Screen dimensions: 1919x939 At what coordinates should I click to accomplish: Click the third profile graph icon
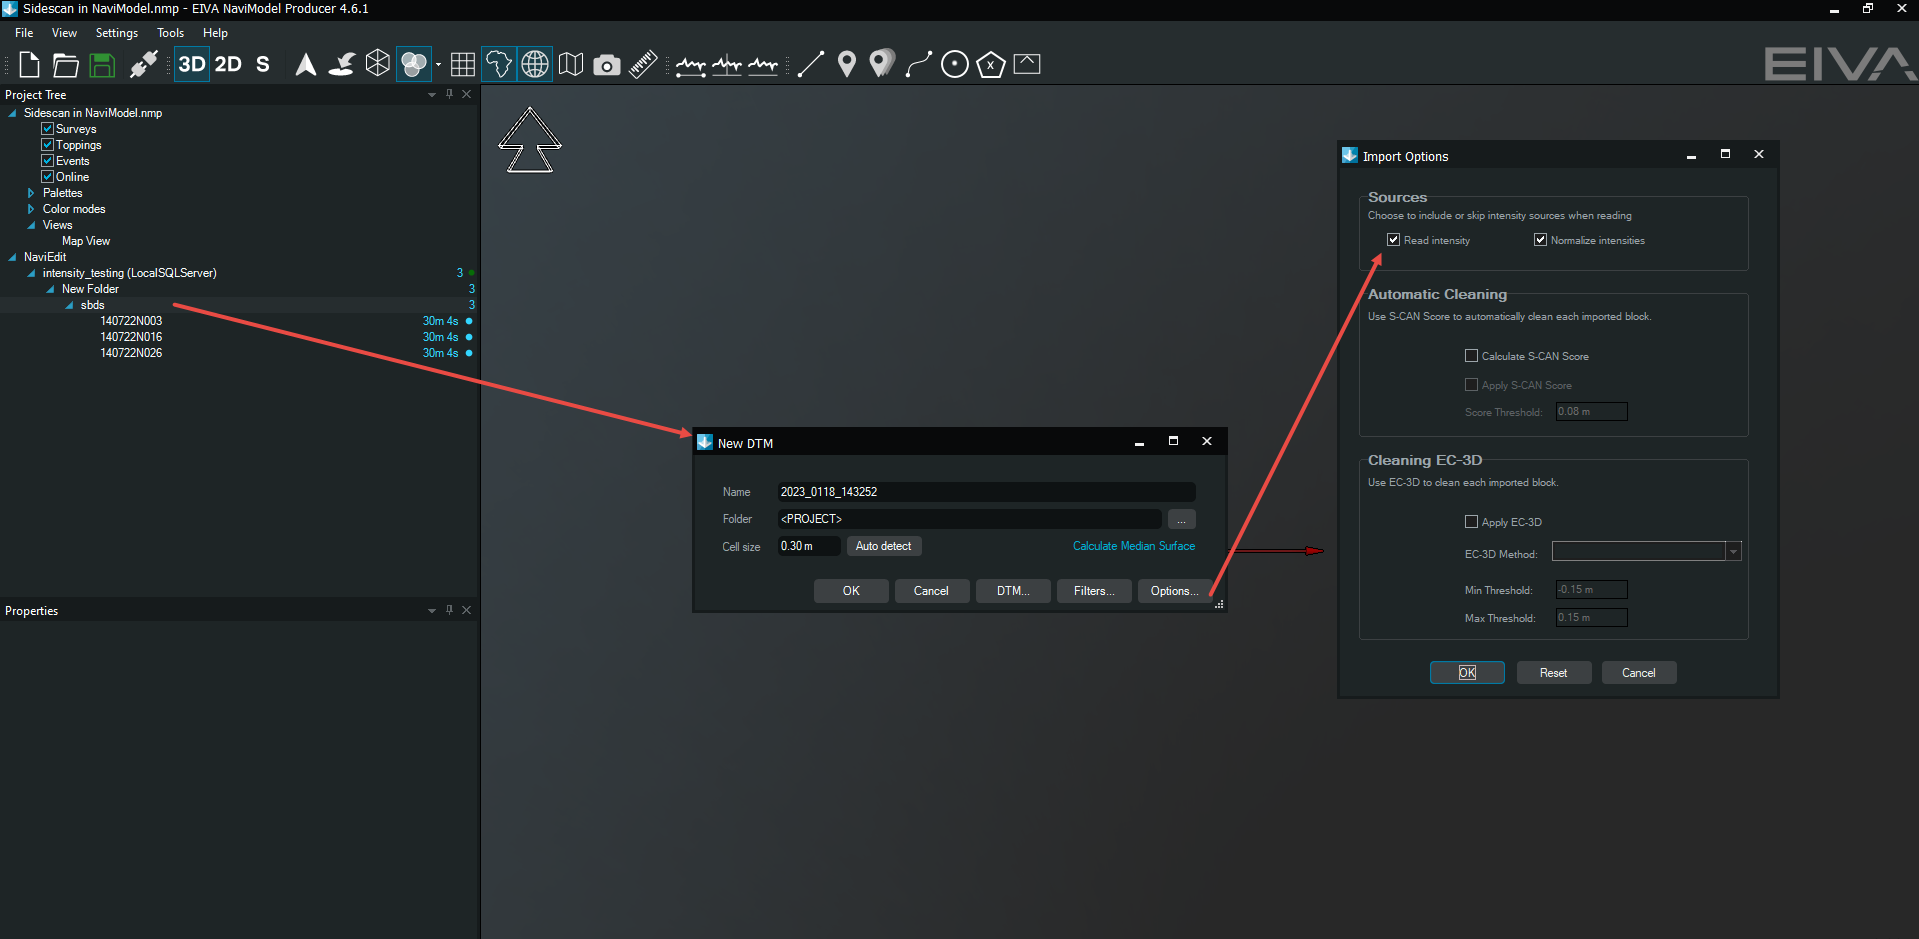pos(763,66)
